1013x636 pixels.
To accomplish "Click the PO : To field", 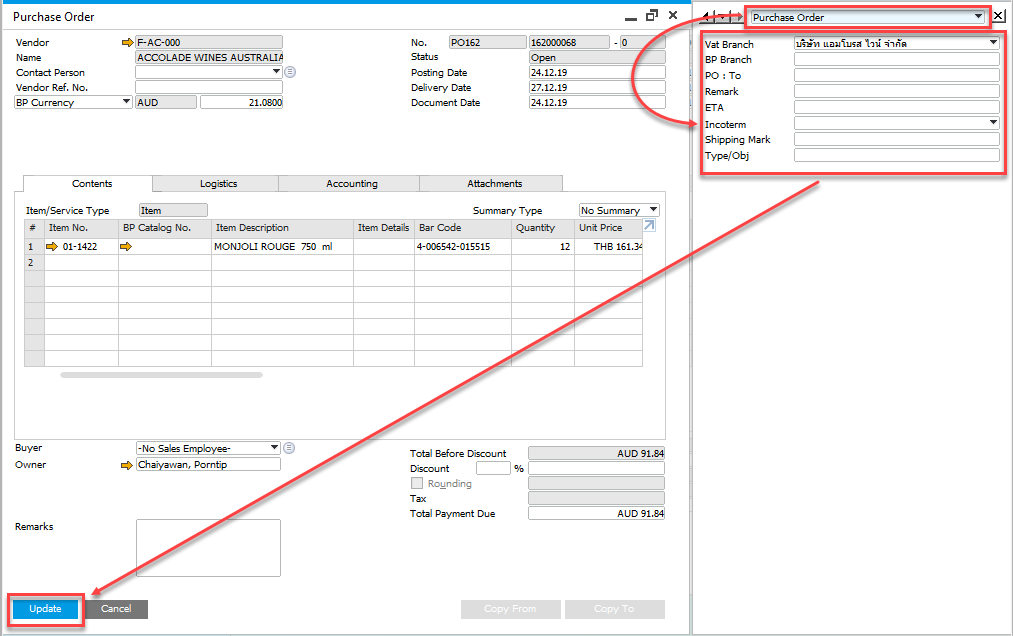I will point(897,75).
